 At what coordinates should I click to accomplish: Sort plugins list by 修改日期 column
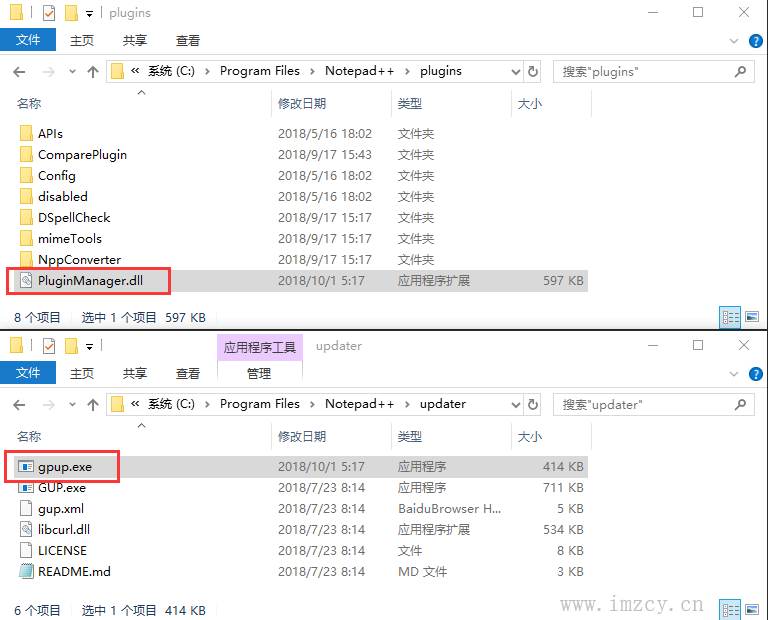(302, 104)
